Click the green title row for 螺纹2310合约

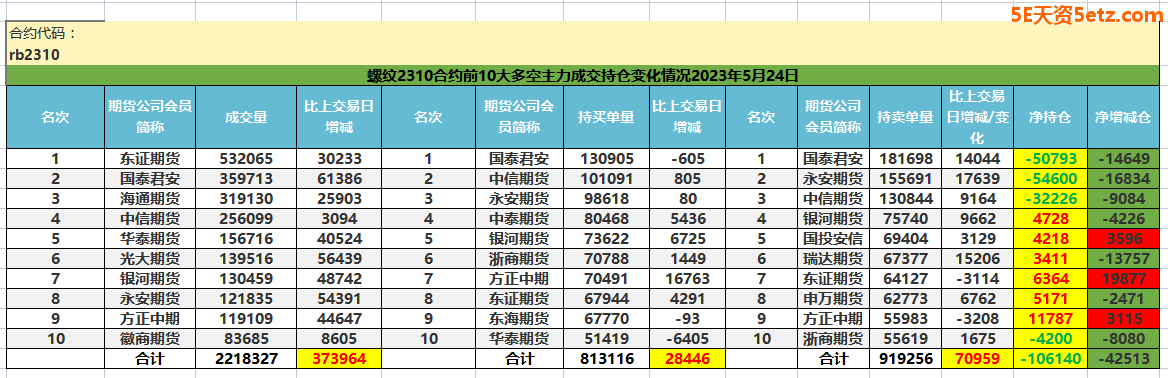coord(583,76)
